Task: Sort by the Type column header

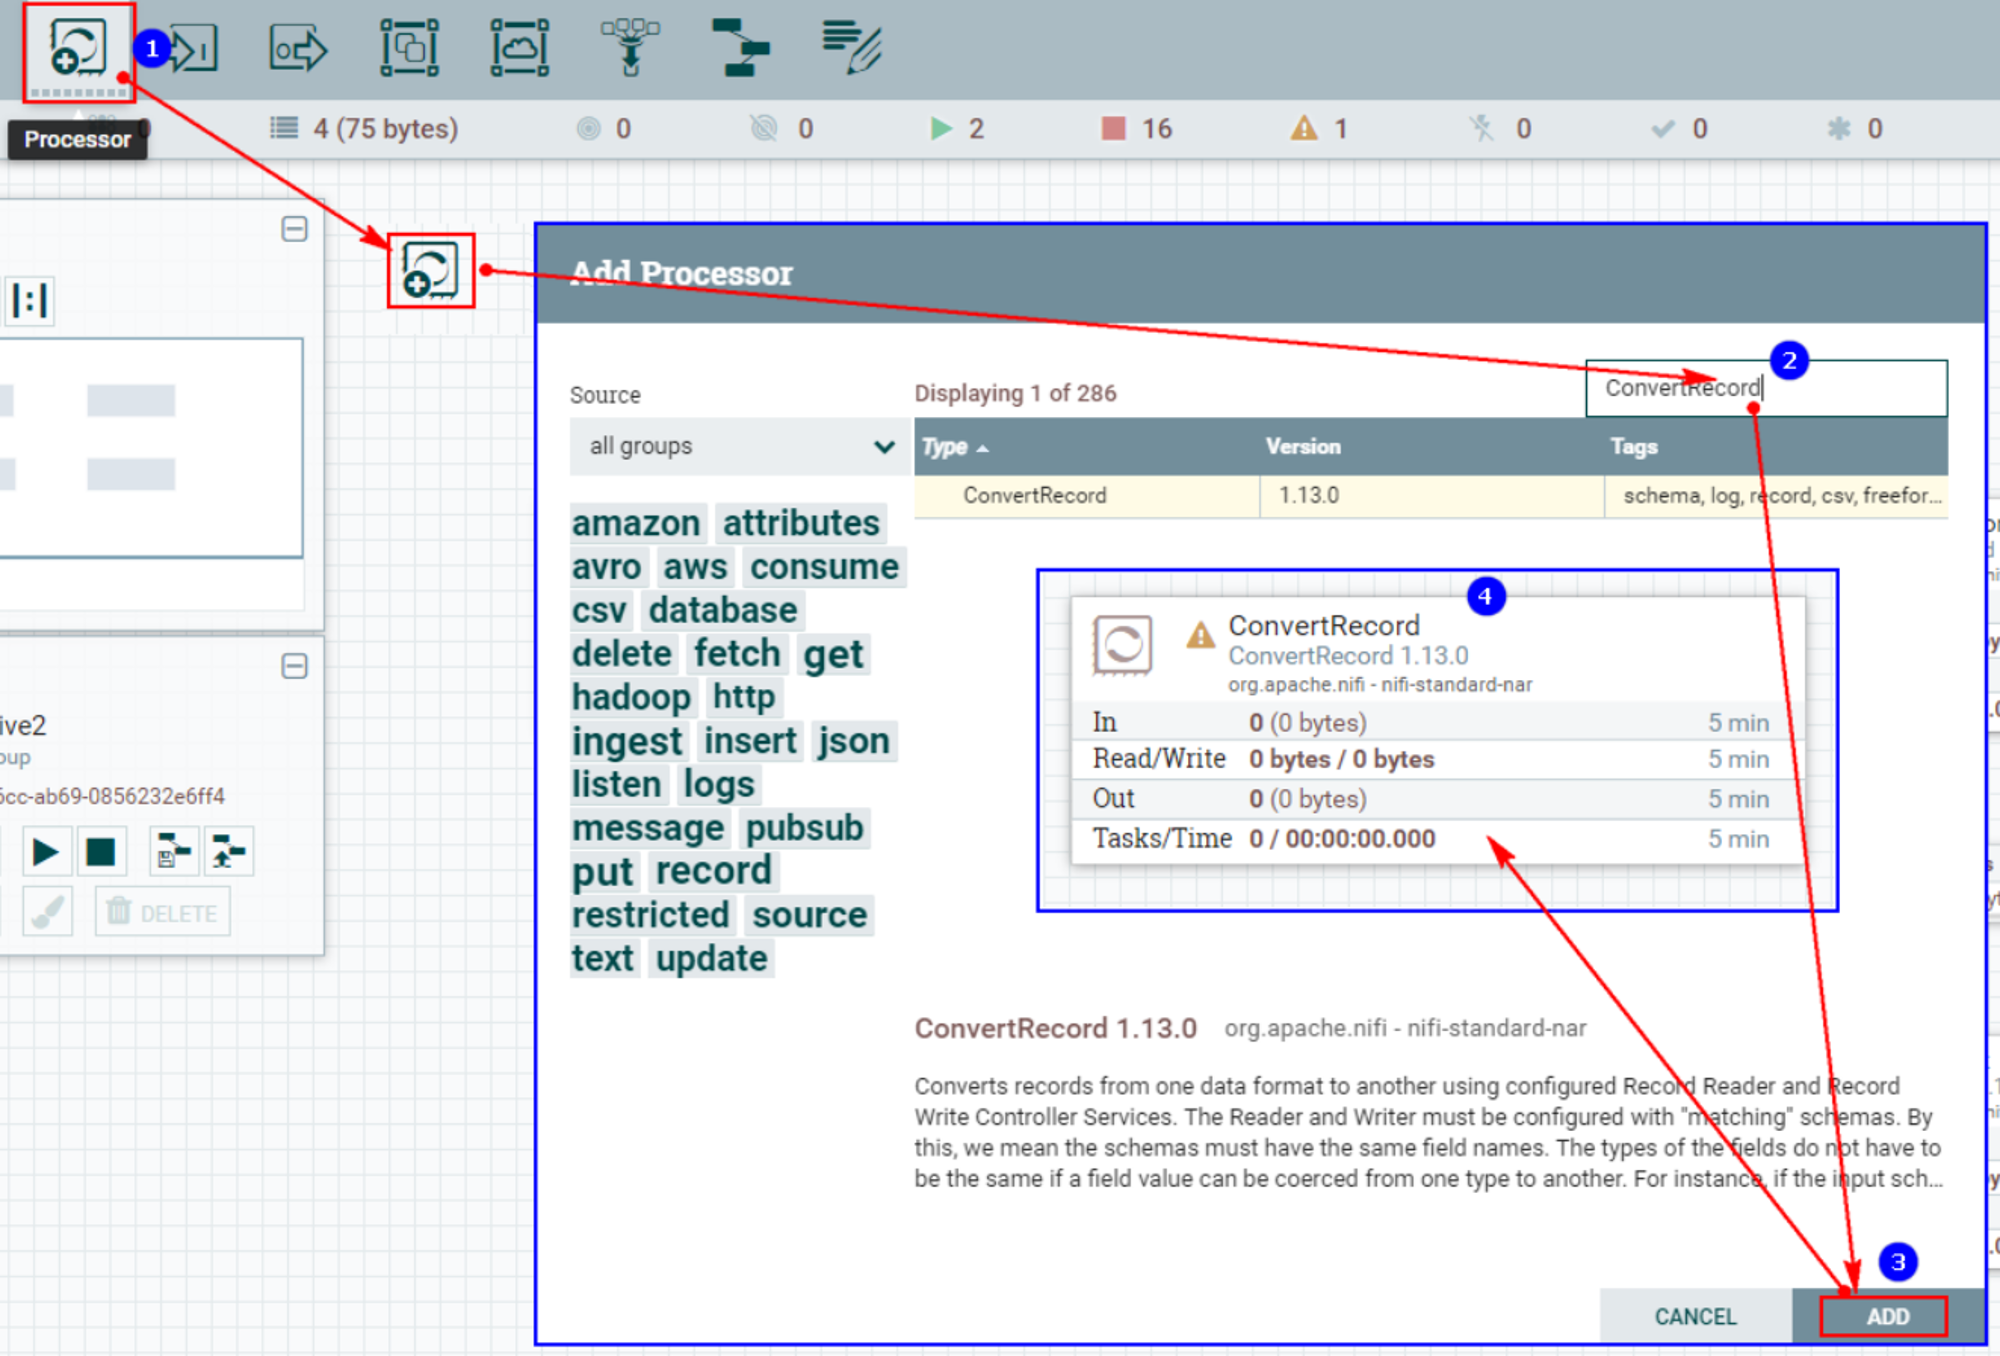Action: coord(1087,447)
